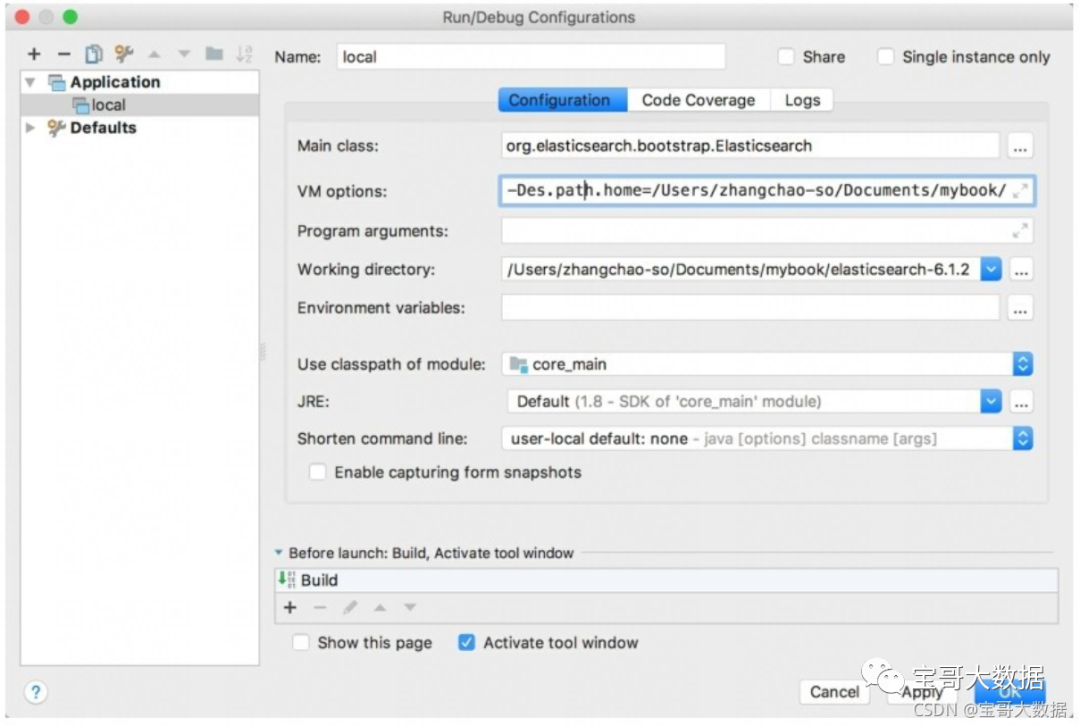Open Working directory dropdown arrow

tap(990, 269)
